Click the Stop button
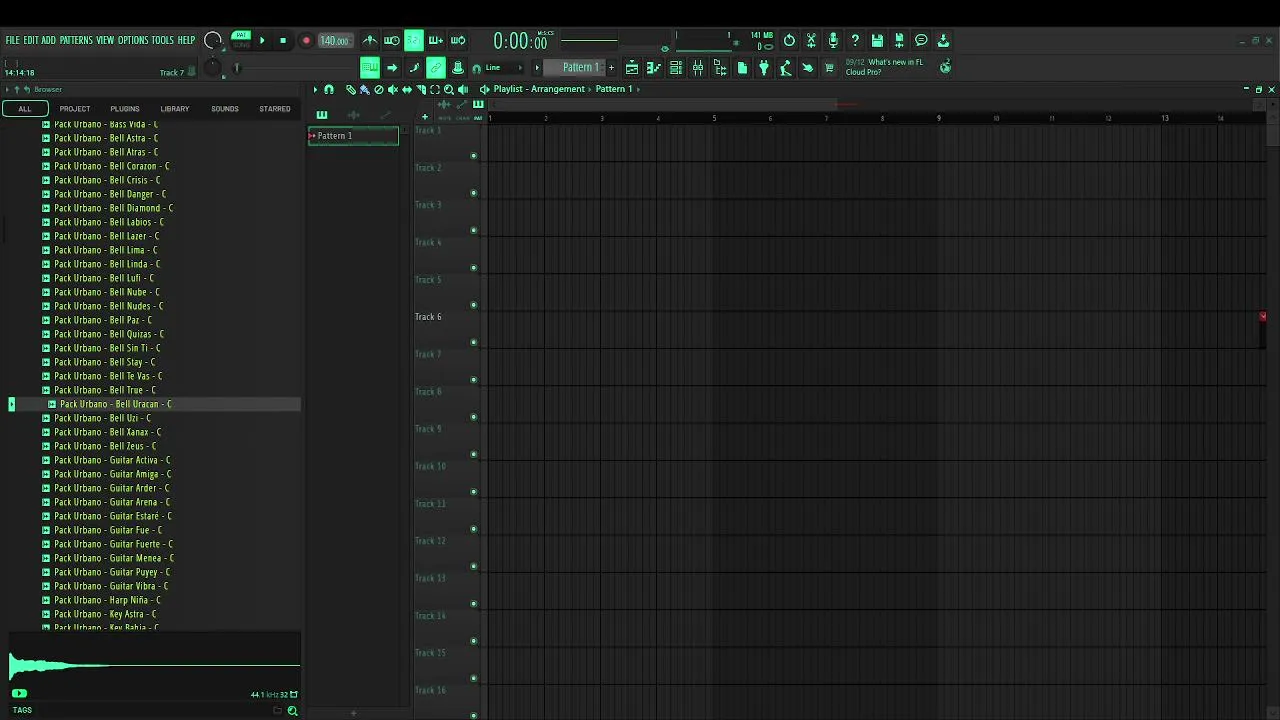The width and height of the screenshot is (1280, 720). [x=283, y=40]
